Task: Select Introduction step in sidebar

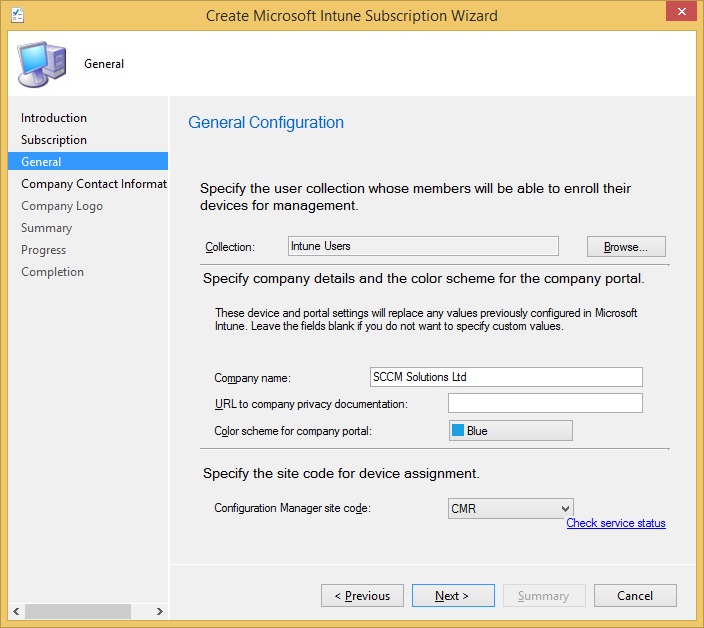Action: pyautogui.click(x=54, y=118)
